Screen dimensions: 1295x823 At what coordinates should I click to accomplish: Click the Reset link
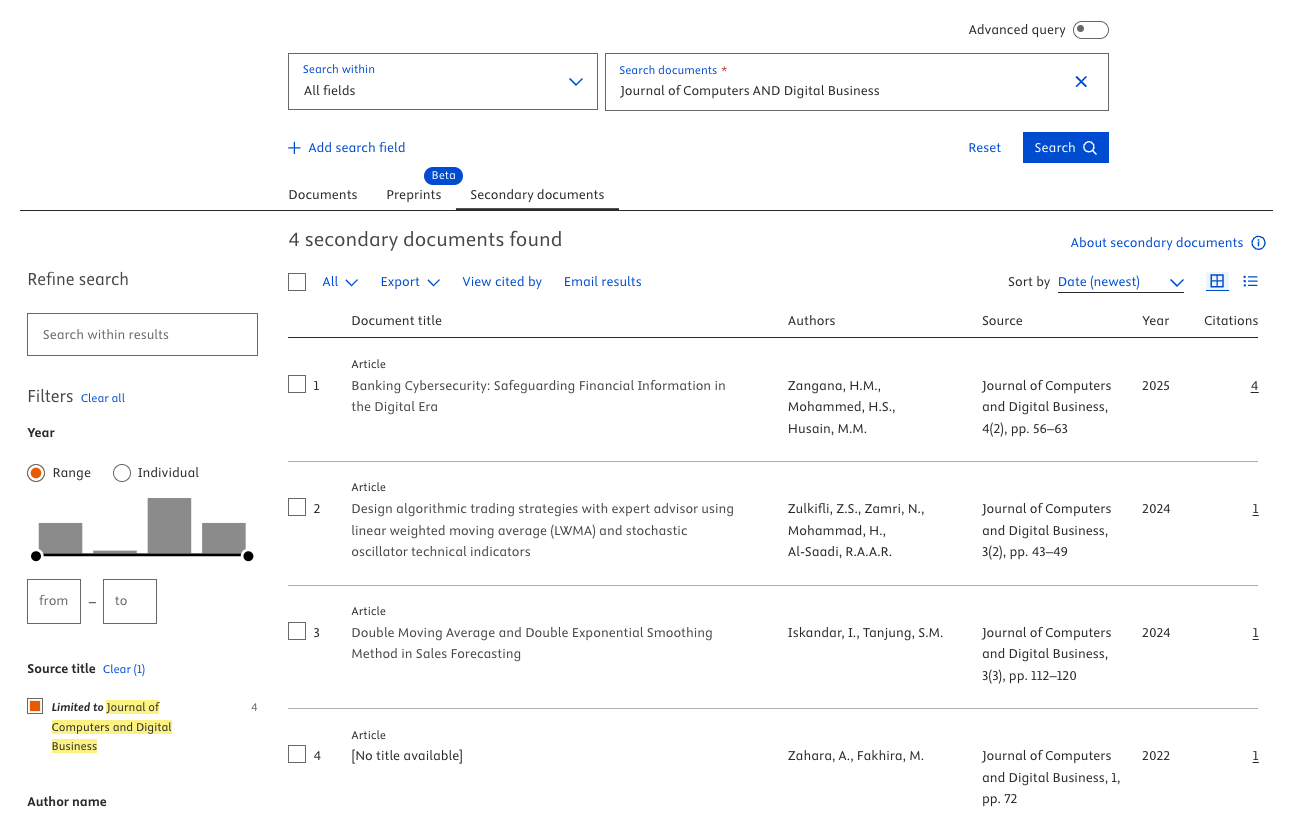984,148
